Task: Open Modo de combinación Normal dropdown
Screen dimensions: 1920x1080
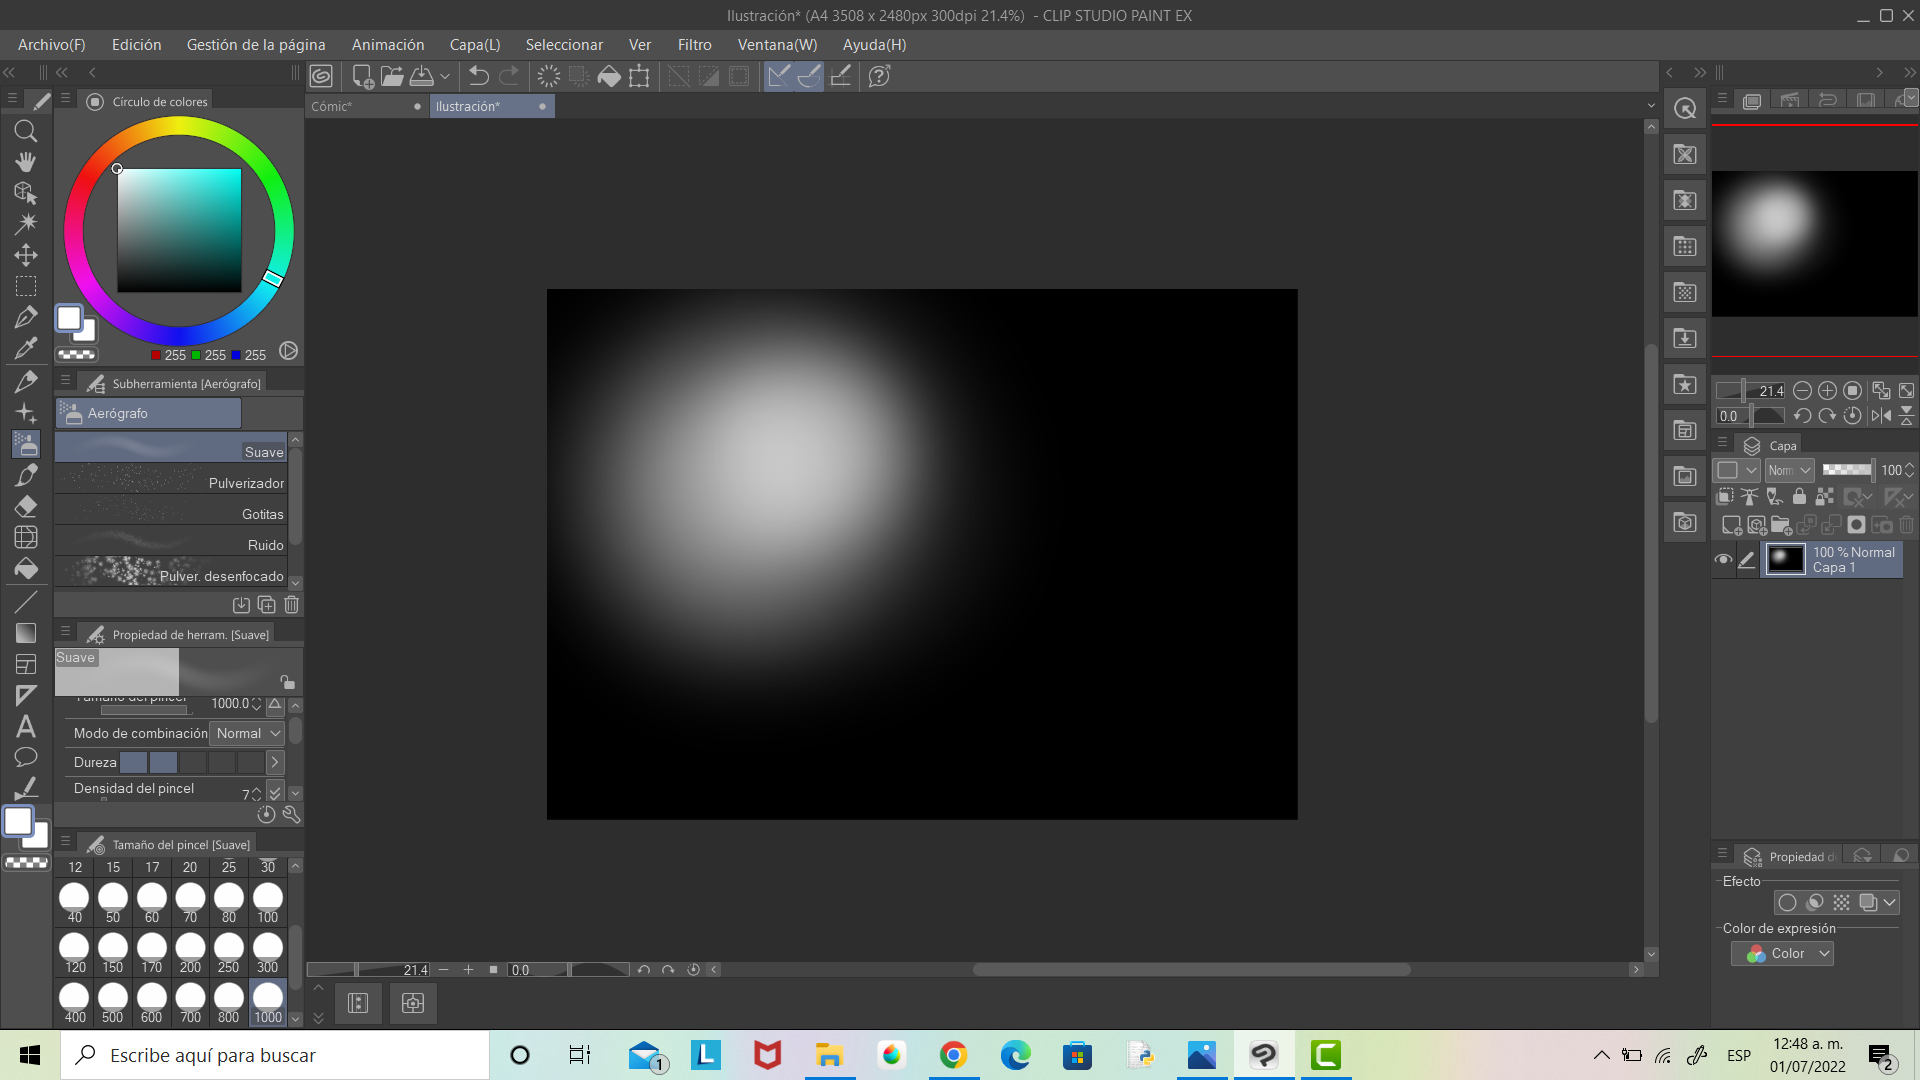Action: point(249,734)
